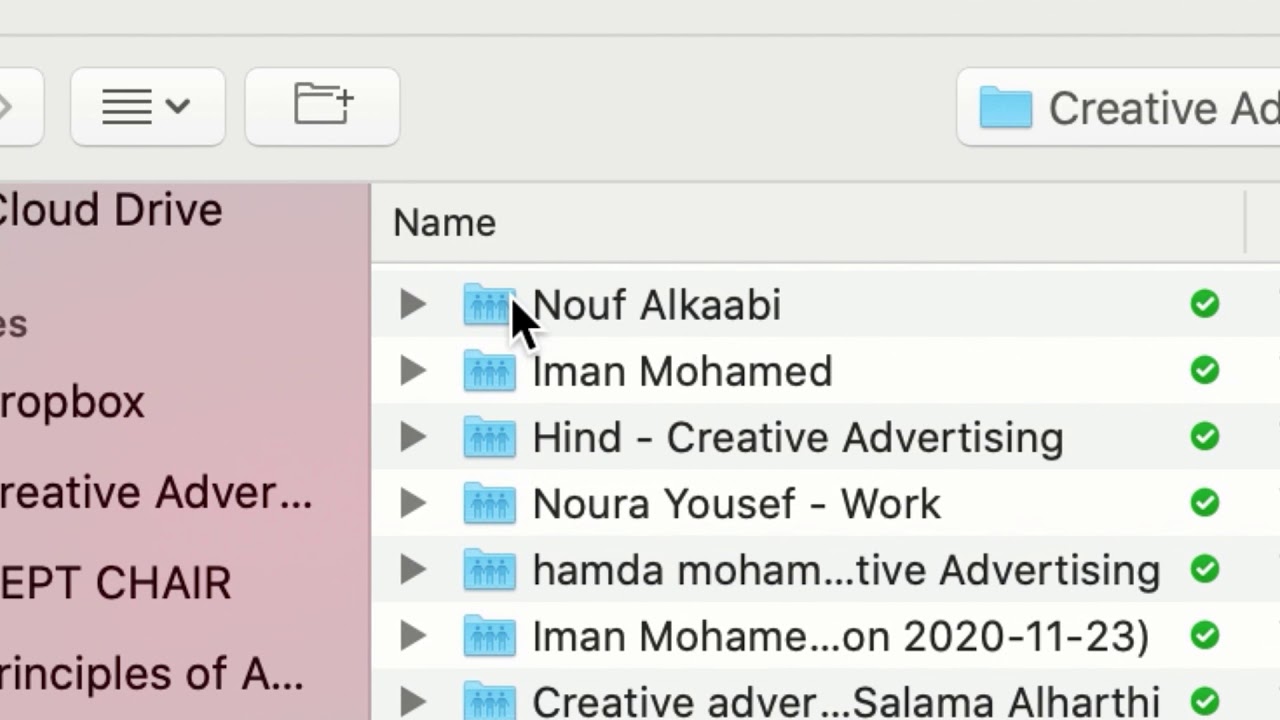Select Hind - Creative Advertising name text
The width and height of the screenshot is (1280, 720).
click(798, 438)
